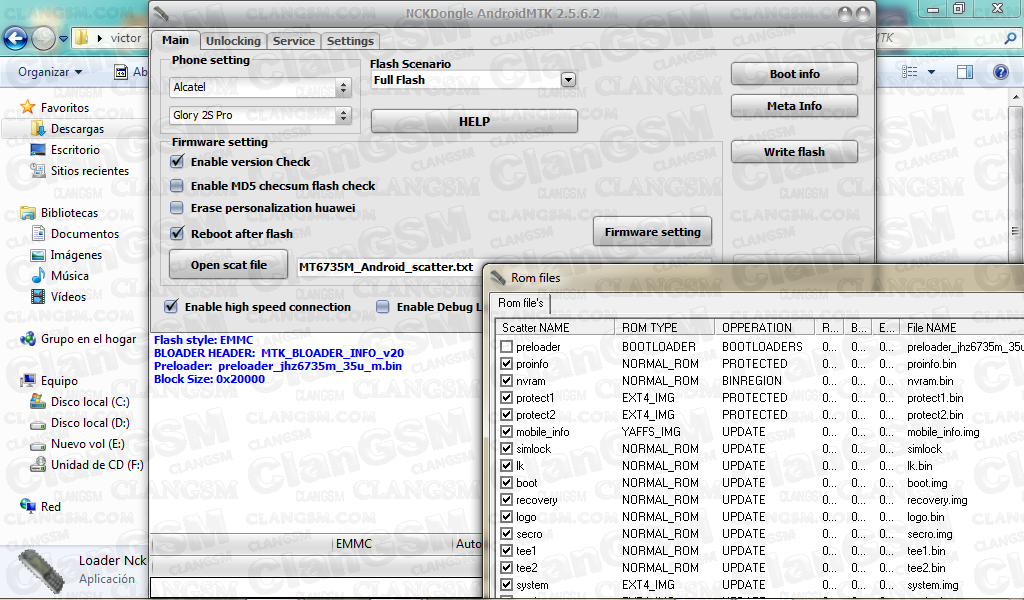Toggle Enable high speed connection checkbox
The width and height of the screenshot is (1024, 600).
[171, 306]
